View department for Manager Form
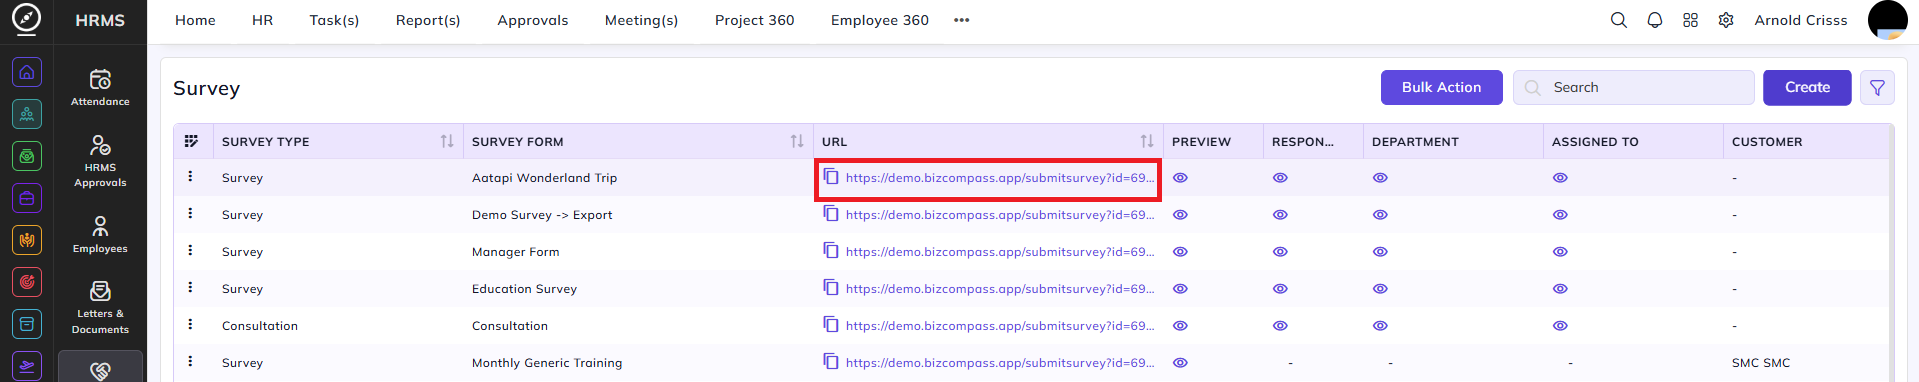Image resolution: width=1919 pixels, height=382 pixels. (1380, 252)
